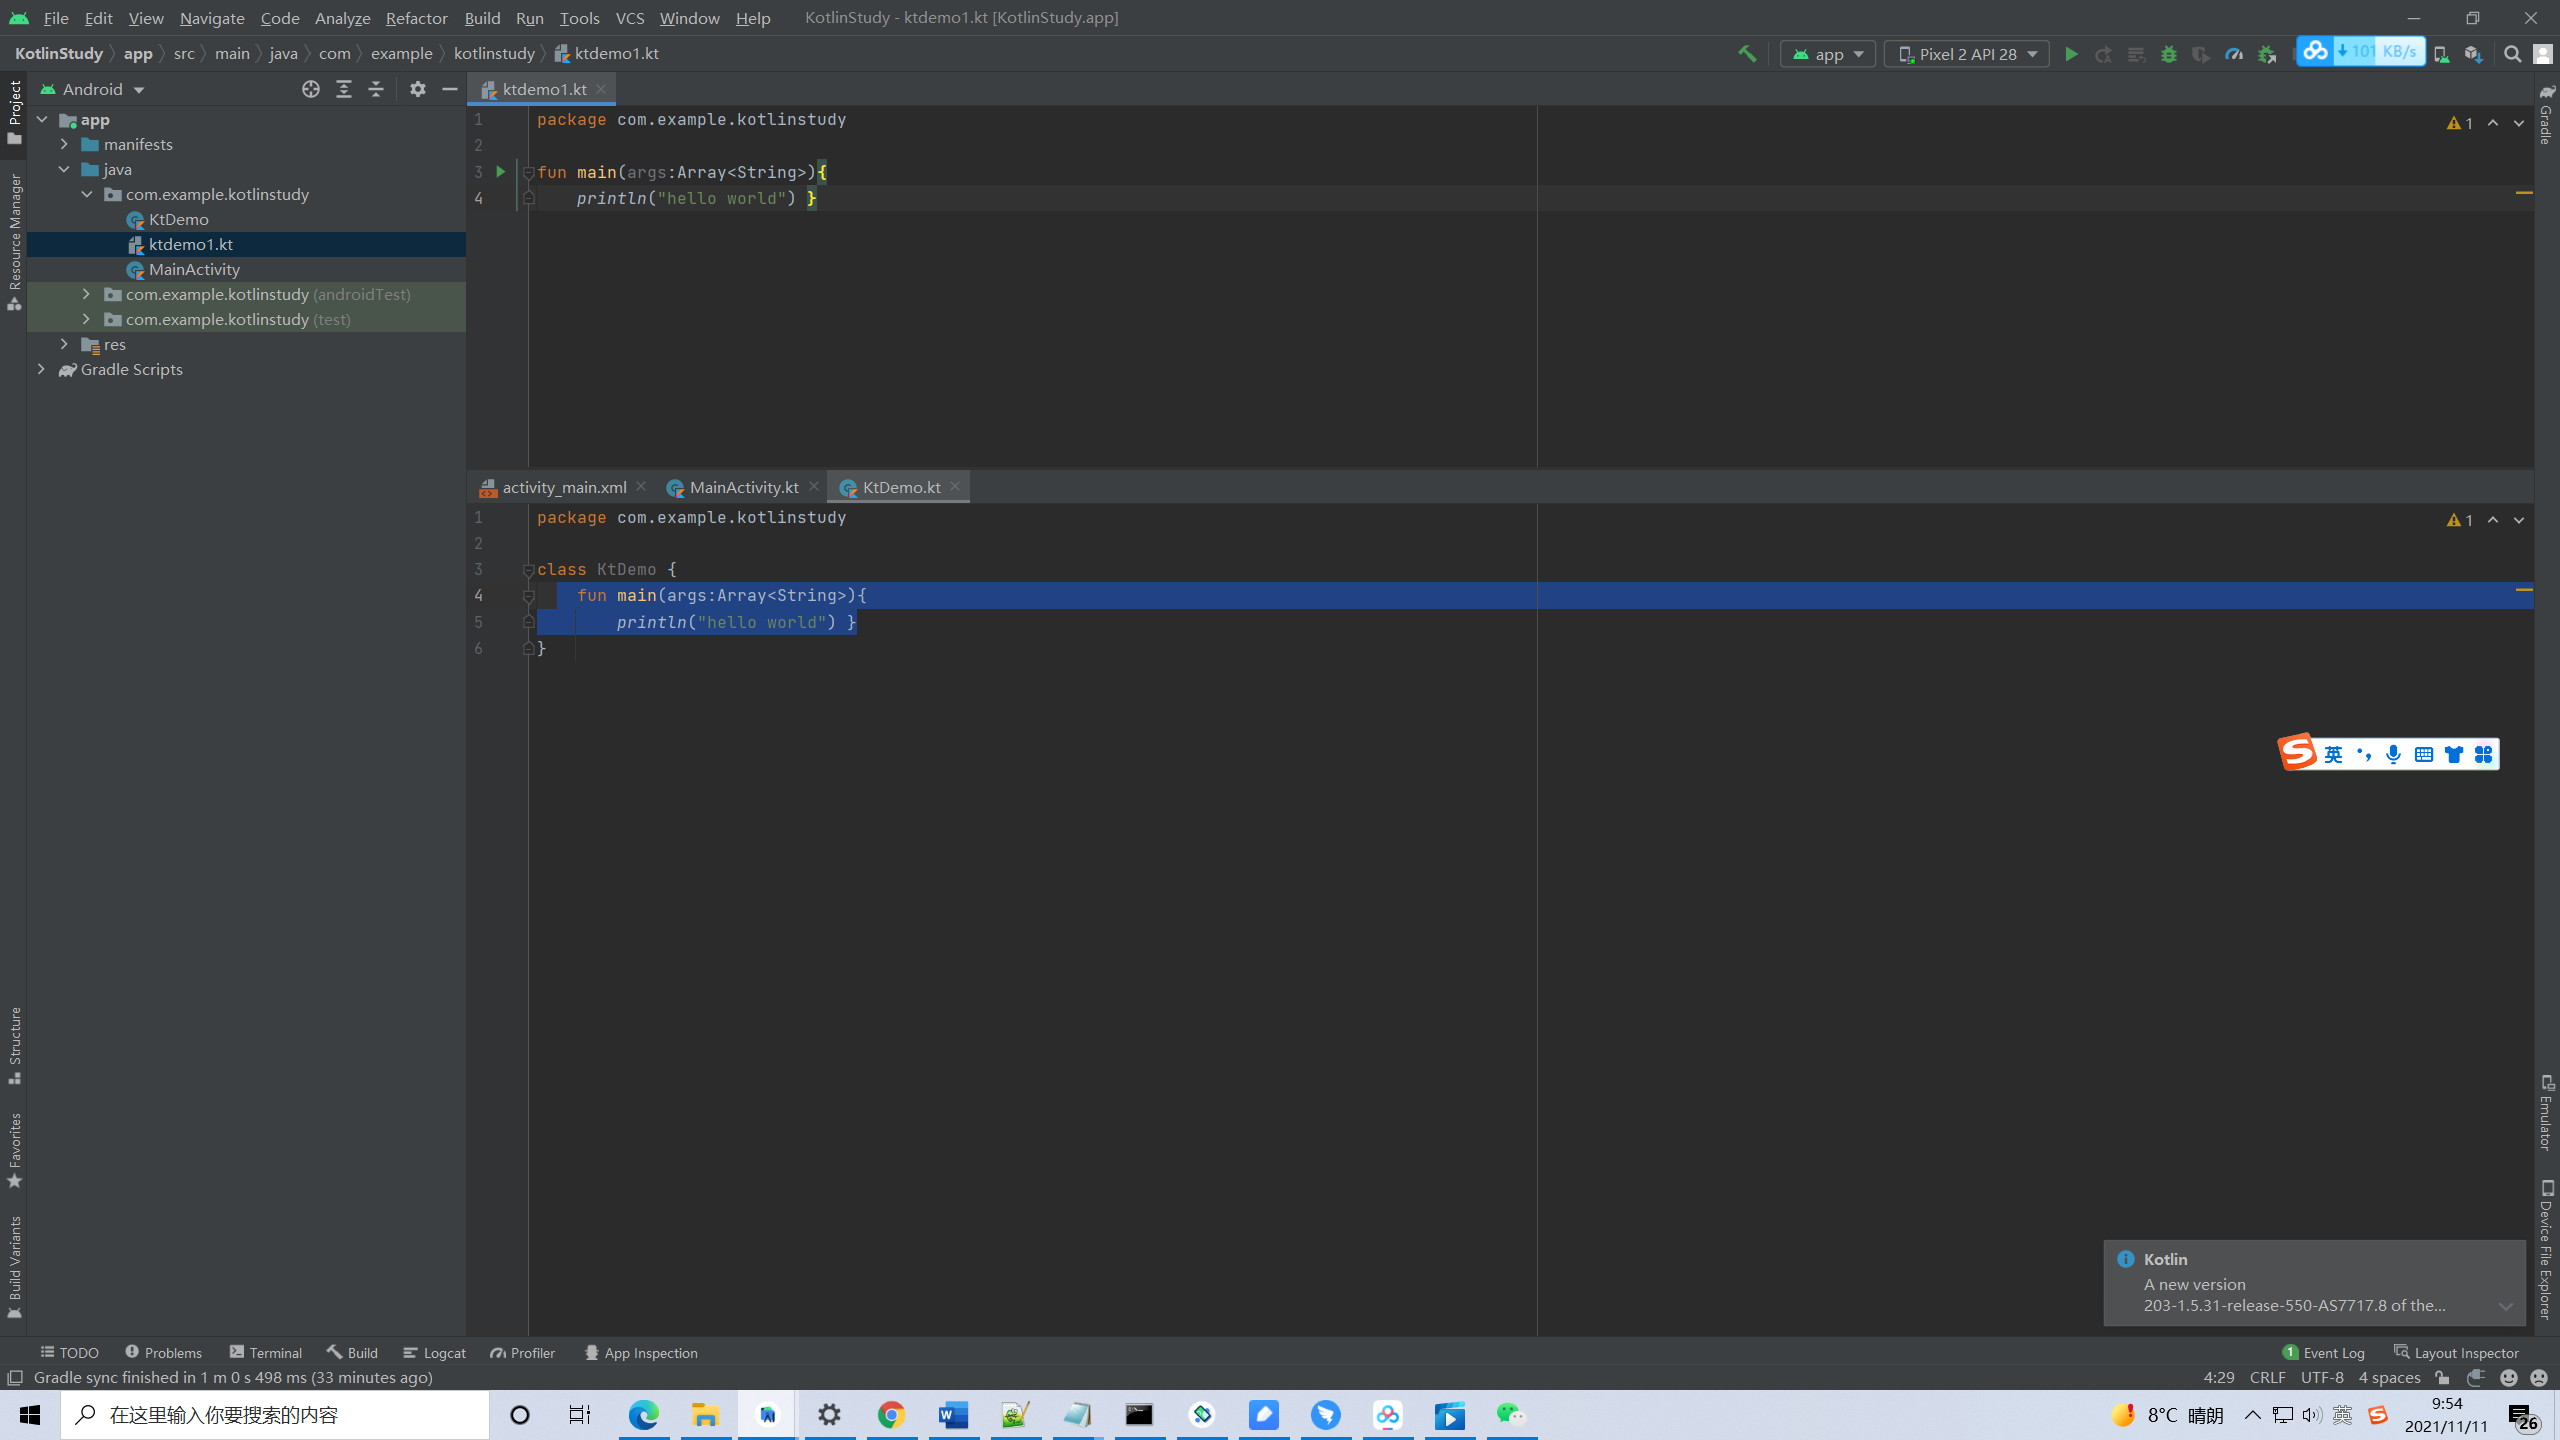2560x1440 pixels.
Task: Click the green Run app button
Action: pos(2071,54)
